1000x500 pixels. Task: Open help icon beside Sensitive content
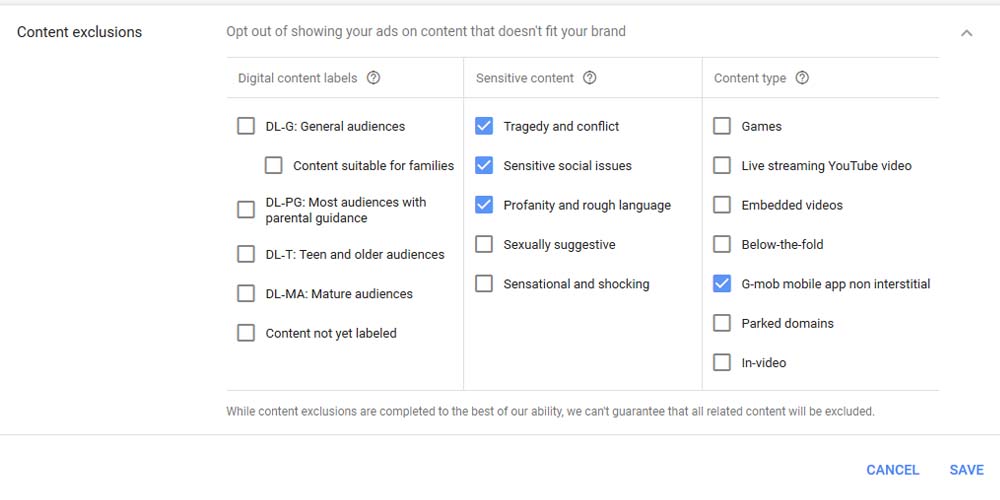tap(590, 78)
